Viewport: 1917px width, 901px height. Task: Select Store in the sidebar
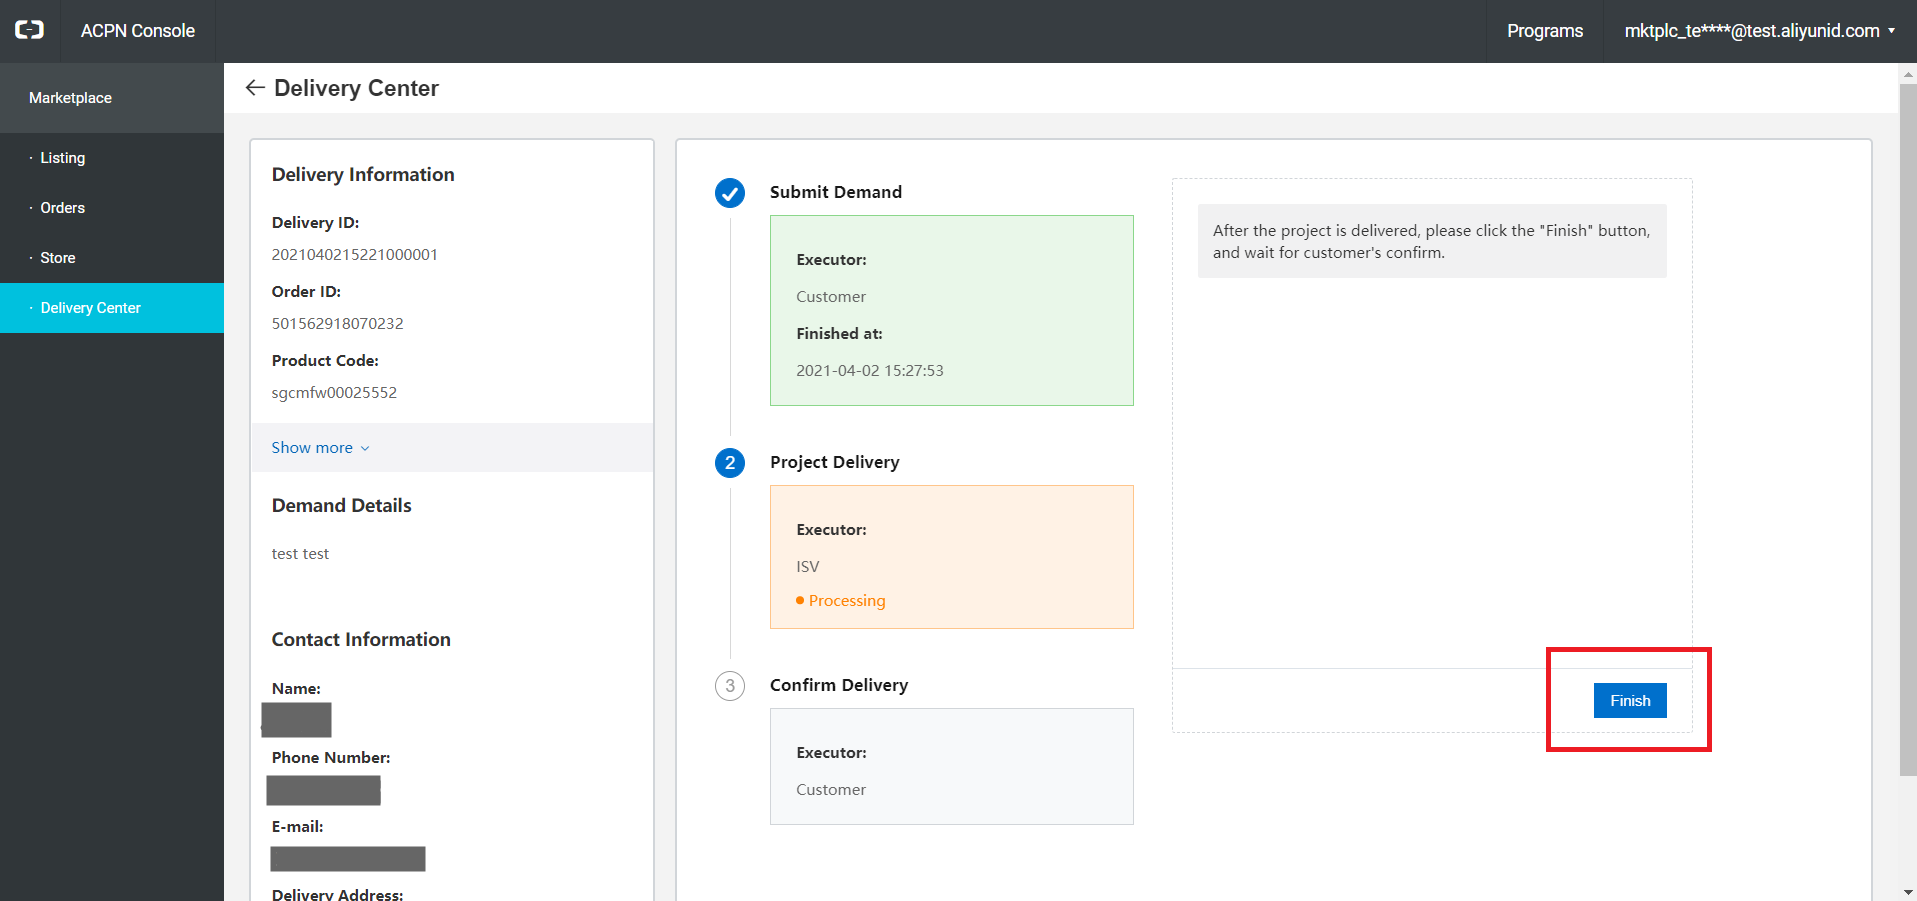[x=58, y=258]
